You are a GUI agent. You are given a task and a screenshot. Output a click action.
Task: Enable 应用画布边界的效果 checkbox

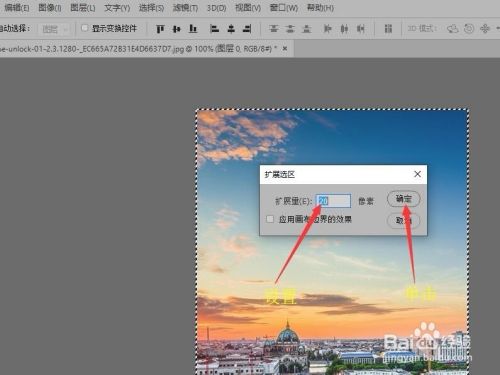tap(270, 219)
